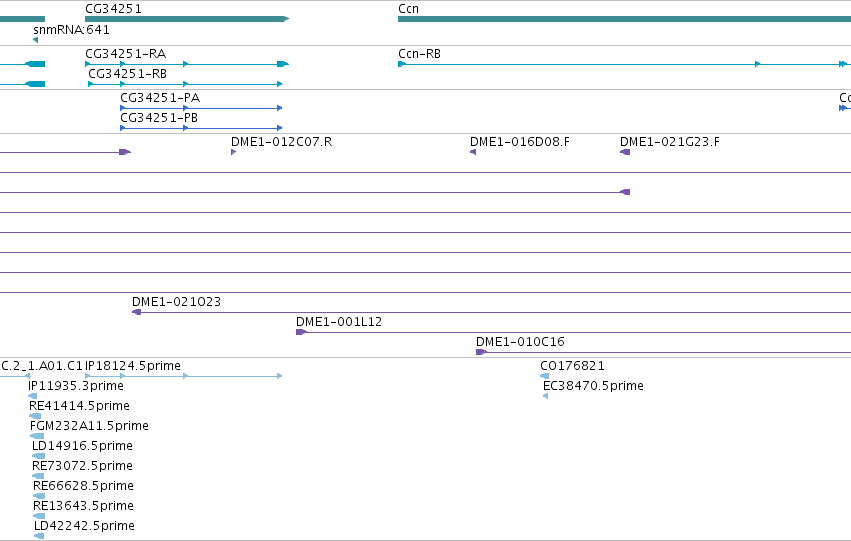Select the RE73072.5prime EST label

[82, 466]
